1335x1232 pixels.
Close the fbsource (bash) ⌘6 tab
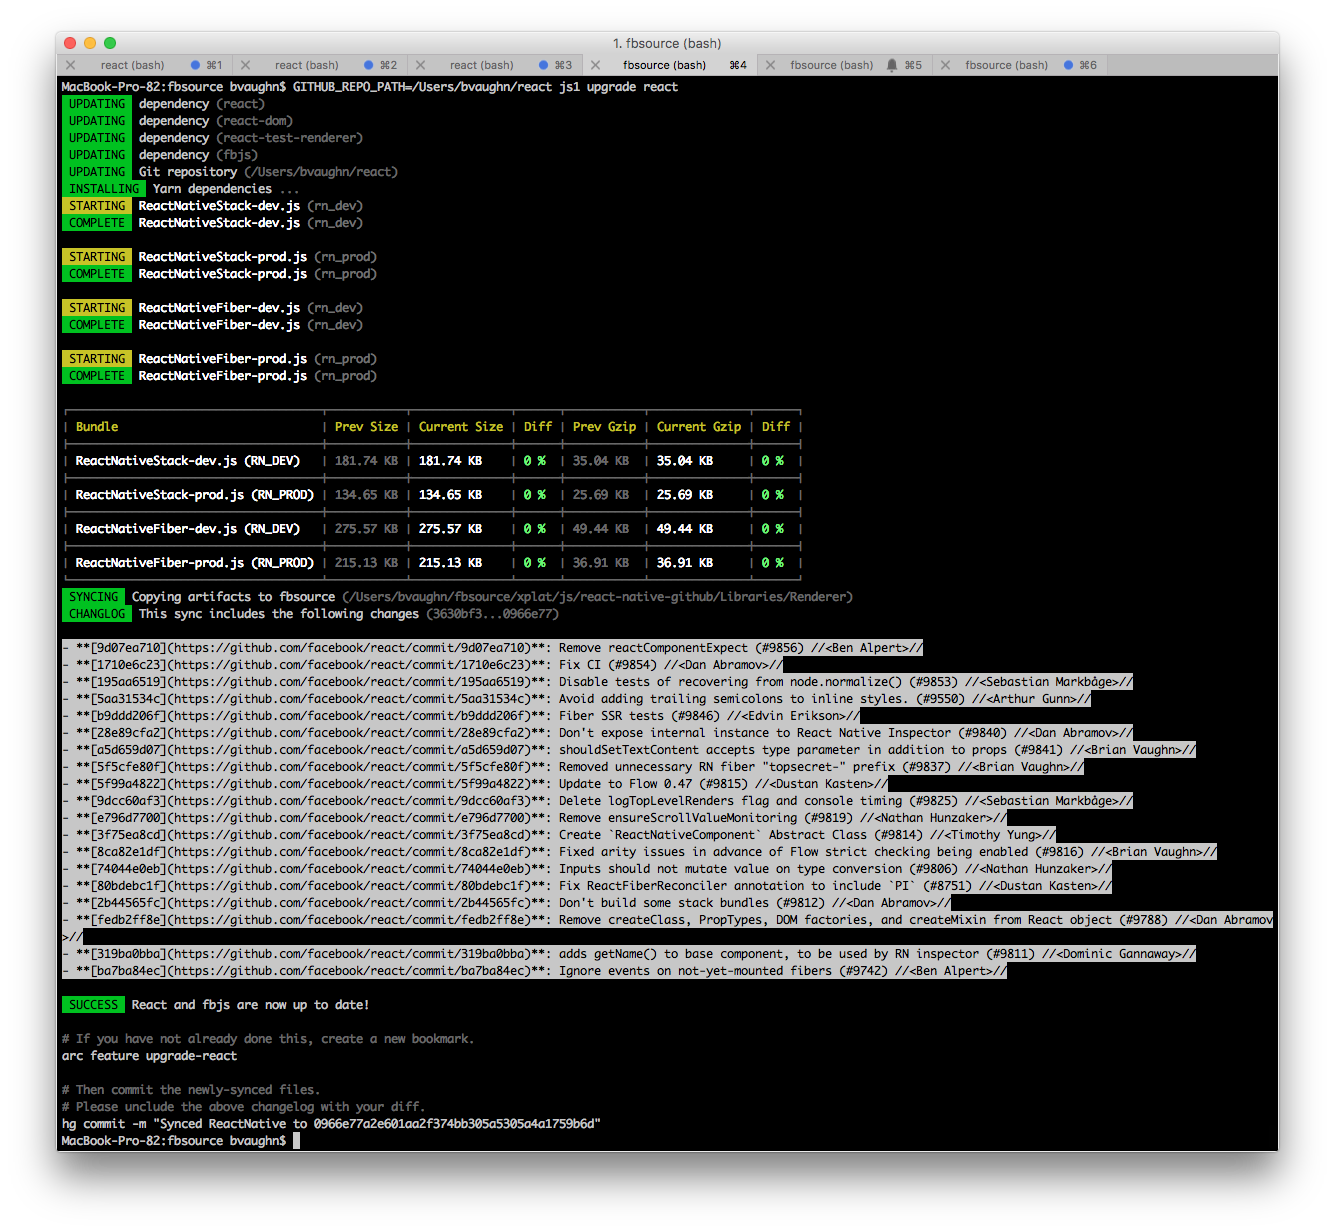coord(945,65)
